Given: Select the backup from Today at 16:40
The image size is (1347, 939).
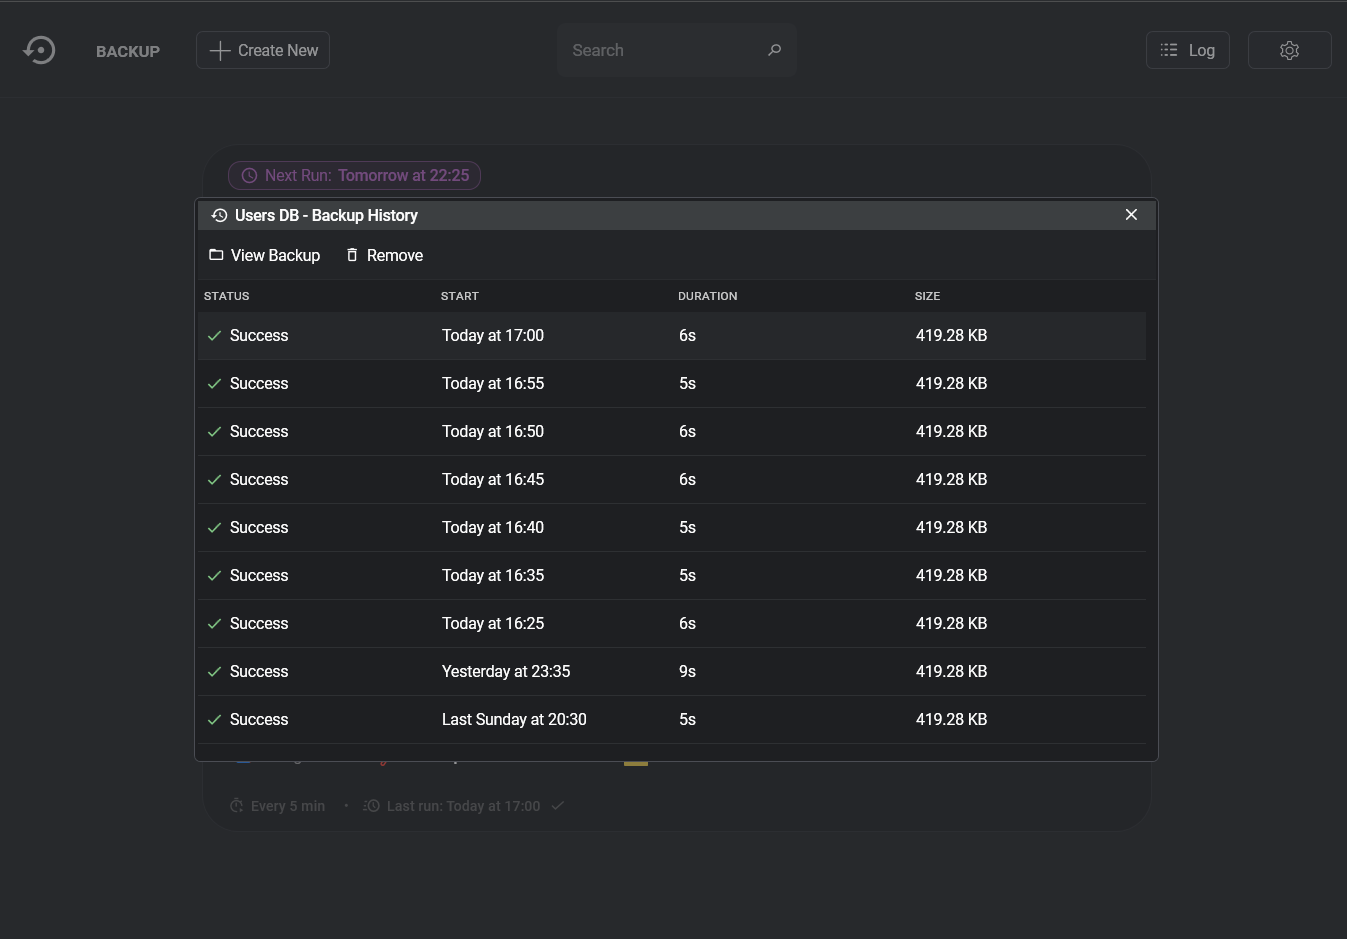Looking at the screenshot, I should click(672, 528).
